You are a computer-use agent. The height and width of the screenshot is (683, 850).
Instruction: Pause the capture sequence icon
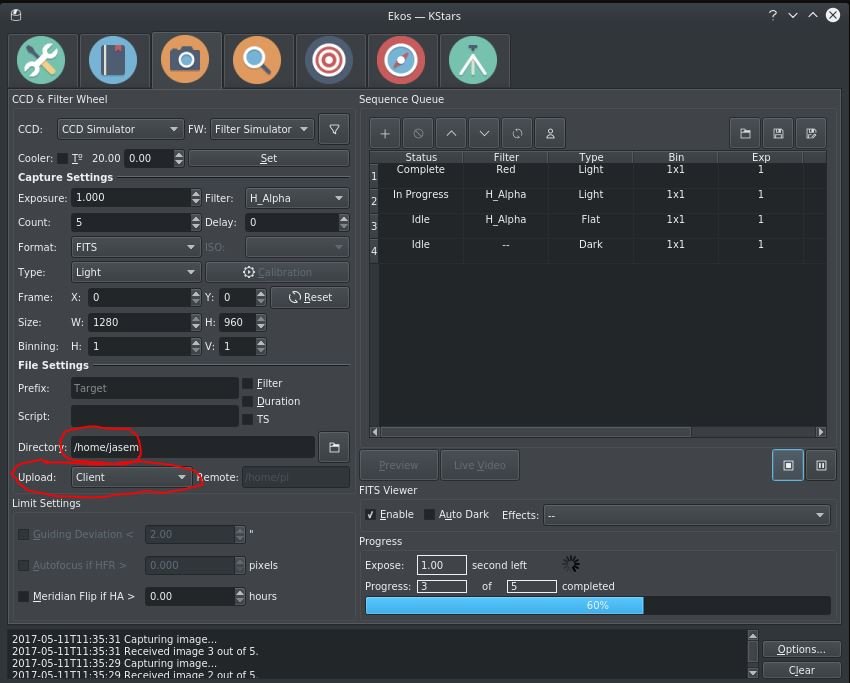[821, 465]
